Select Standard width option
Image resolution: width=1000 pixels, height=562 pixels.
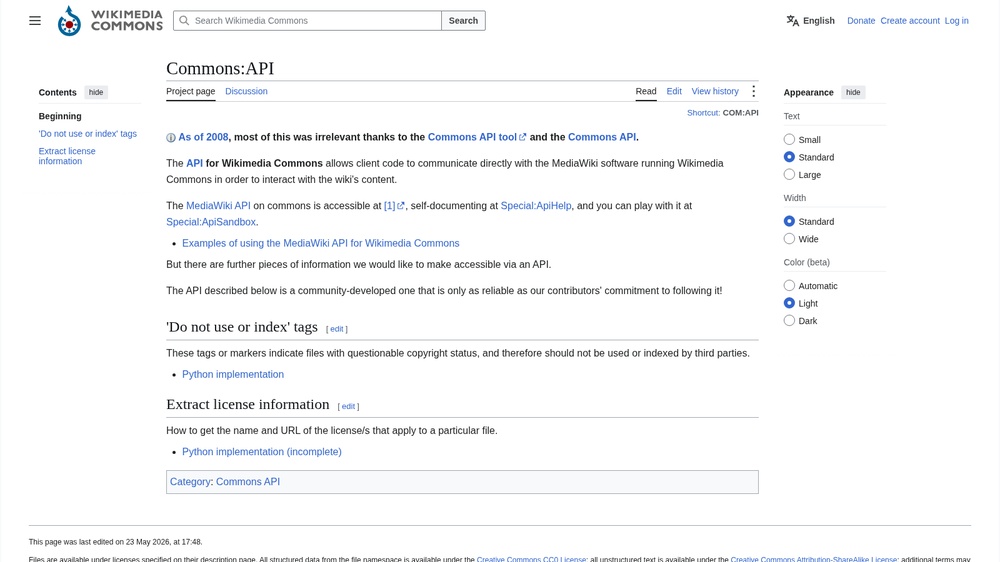790,221
